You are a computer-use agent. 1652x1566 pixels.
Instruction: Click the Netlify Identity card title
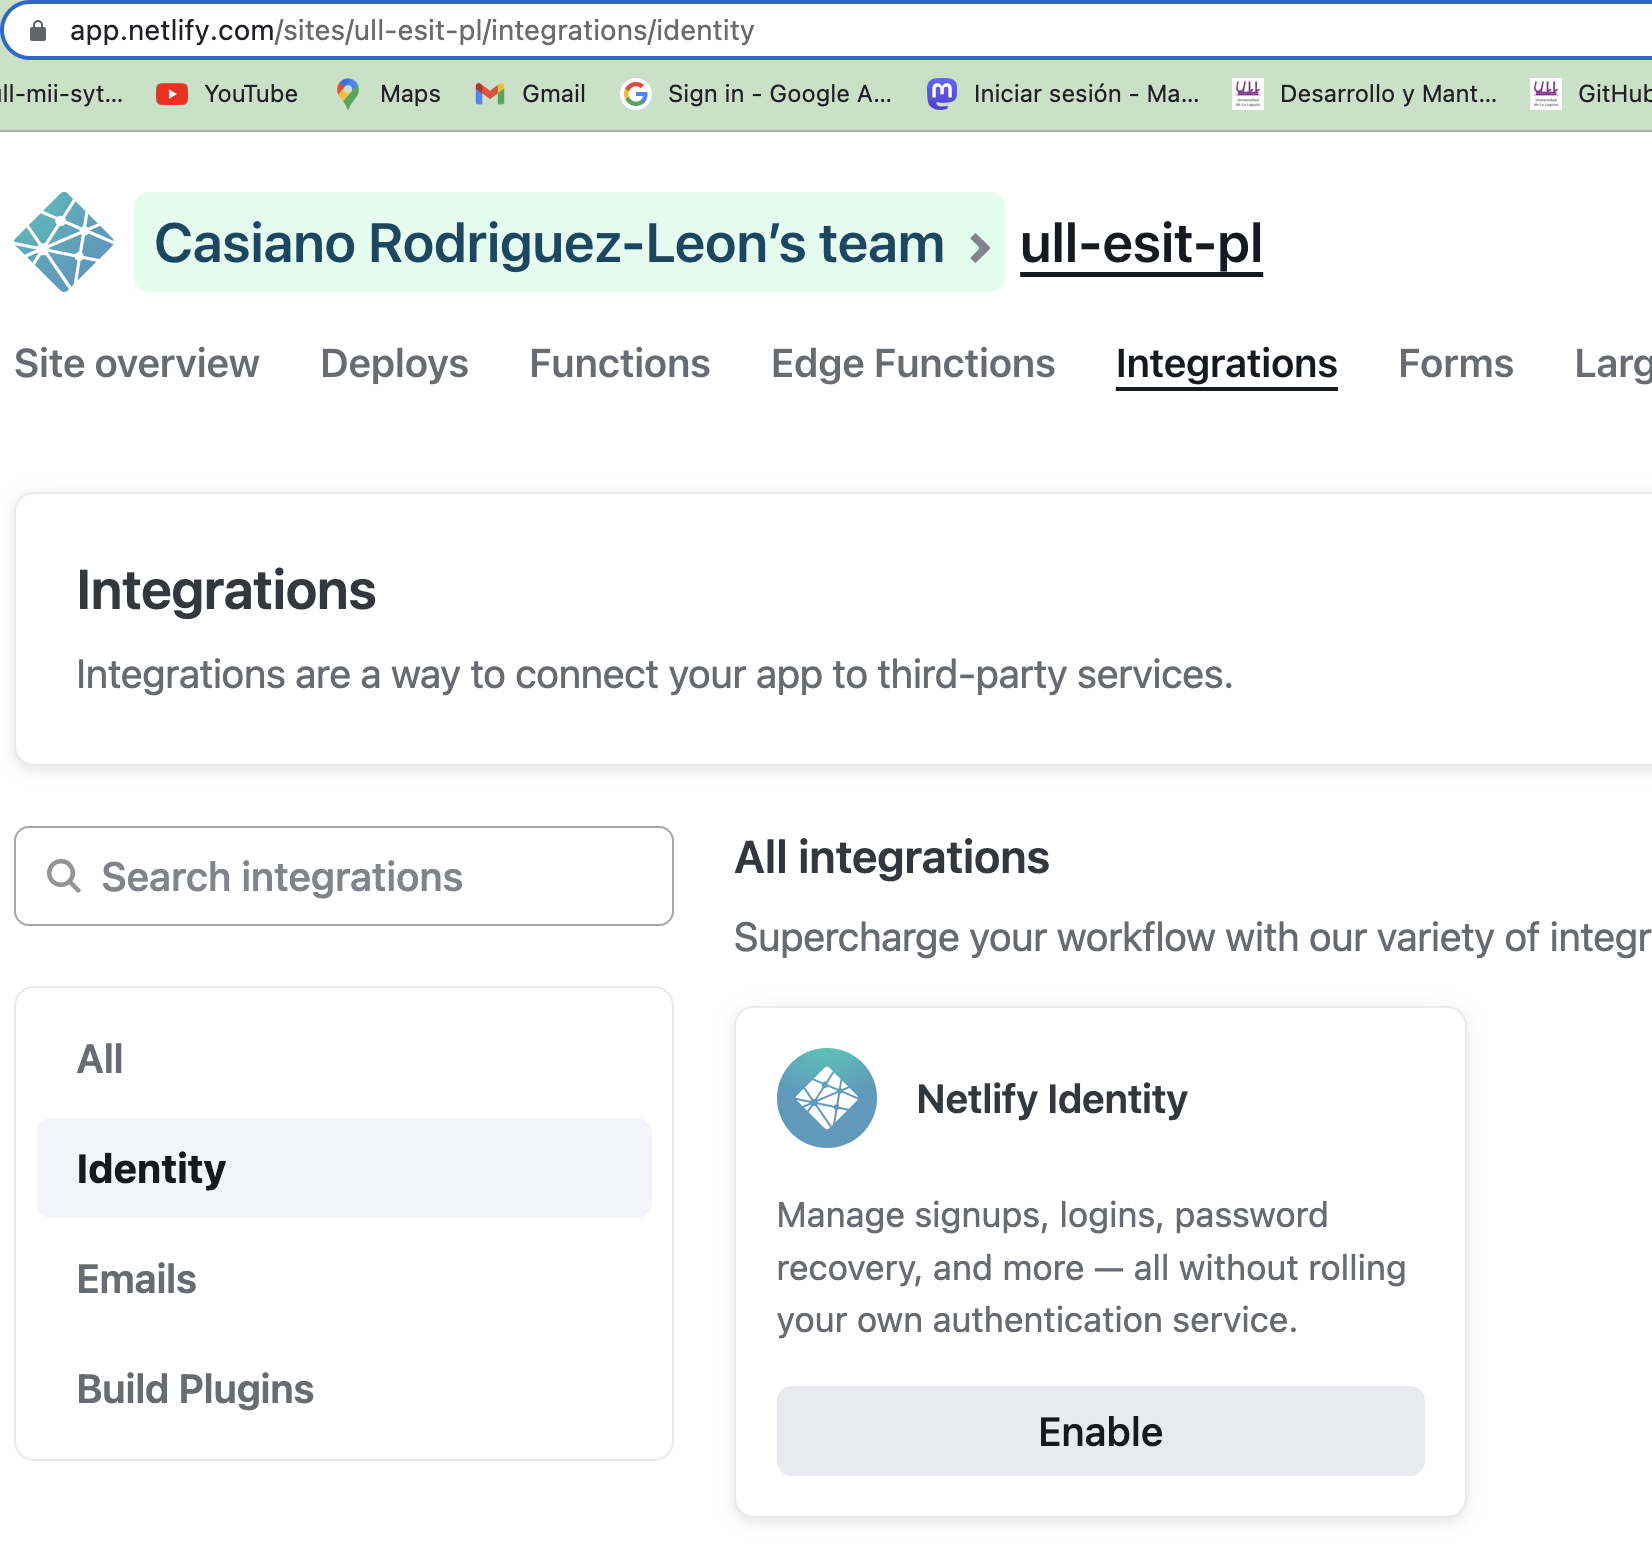point(1052,1098)
